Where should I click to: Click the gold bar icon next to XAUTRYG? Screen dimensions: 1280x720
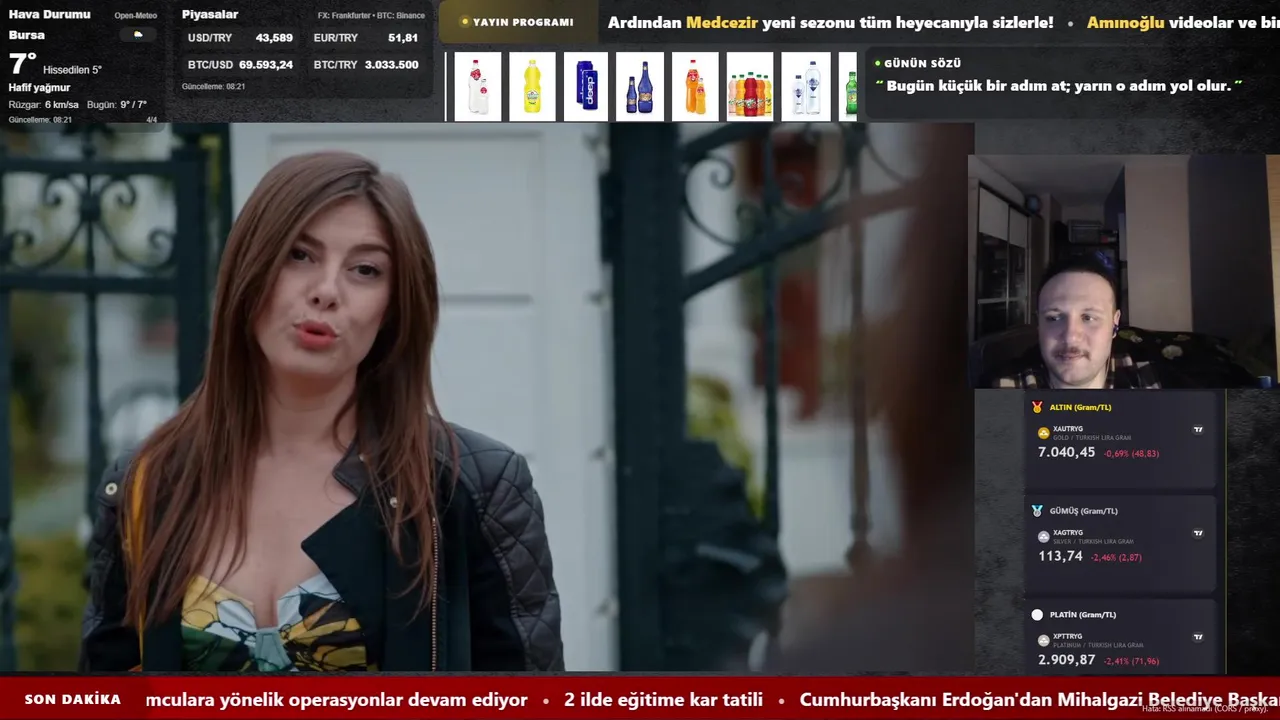(x=1044, y=433)
